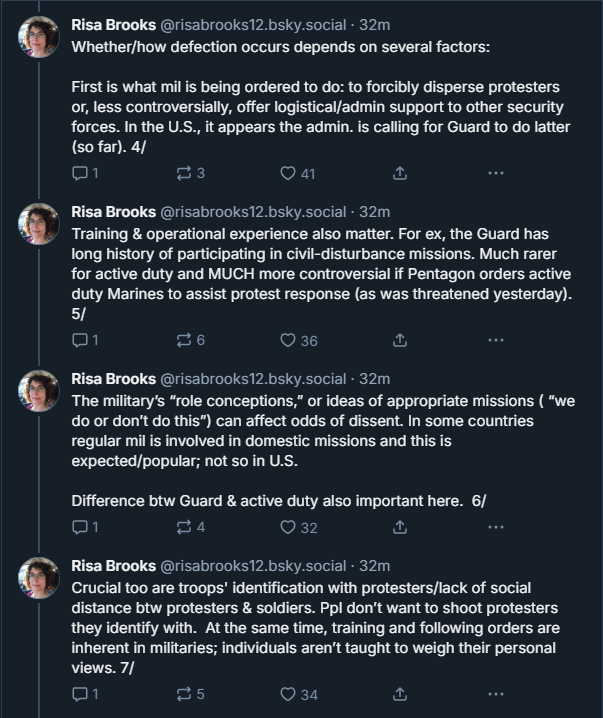
Task: Like the post with 34 likes
Action: pyautogui.click(x=299, y=694)
